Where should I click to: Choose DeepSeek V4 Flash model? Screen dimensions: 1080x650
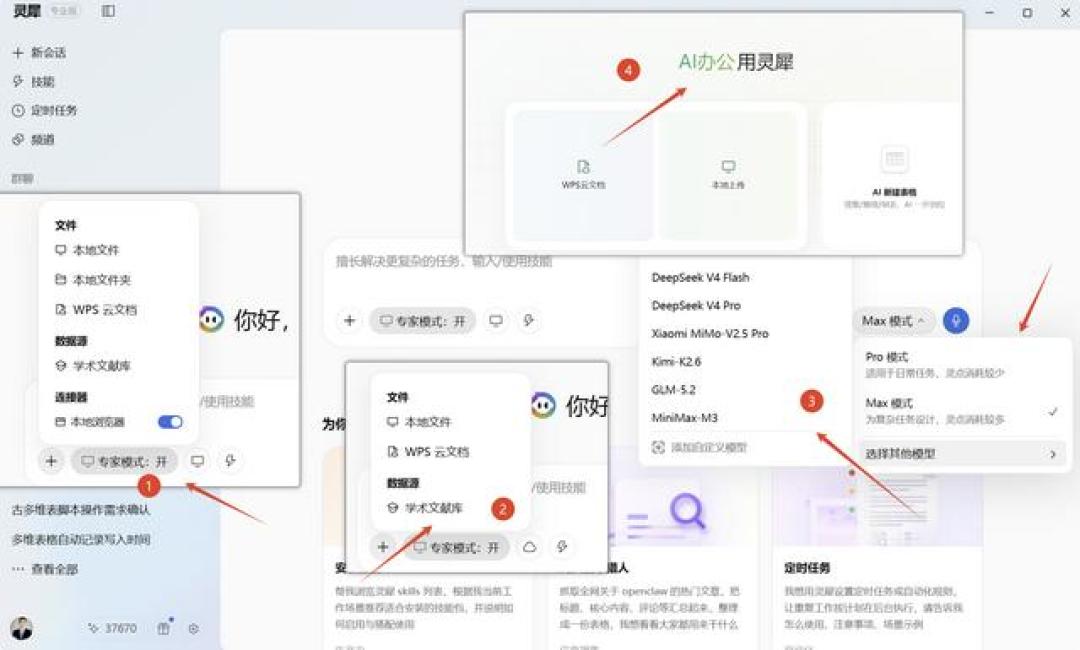click(700, 277)
